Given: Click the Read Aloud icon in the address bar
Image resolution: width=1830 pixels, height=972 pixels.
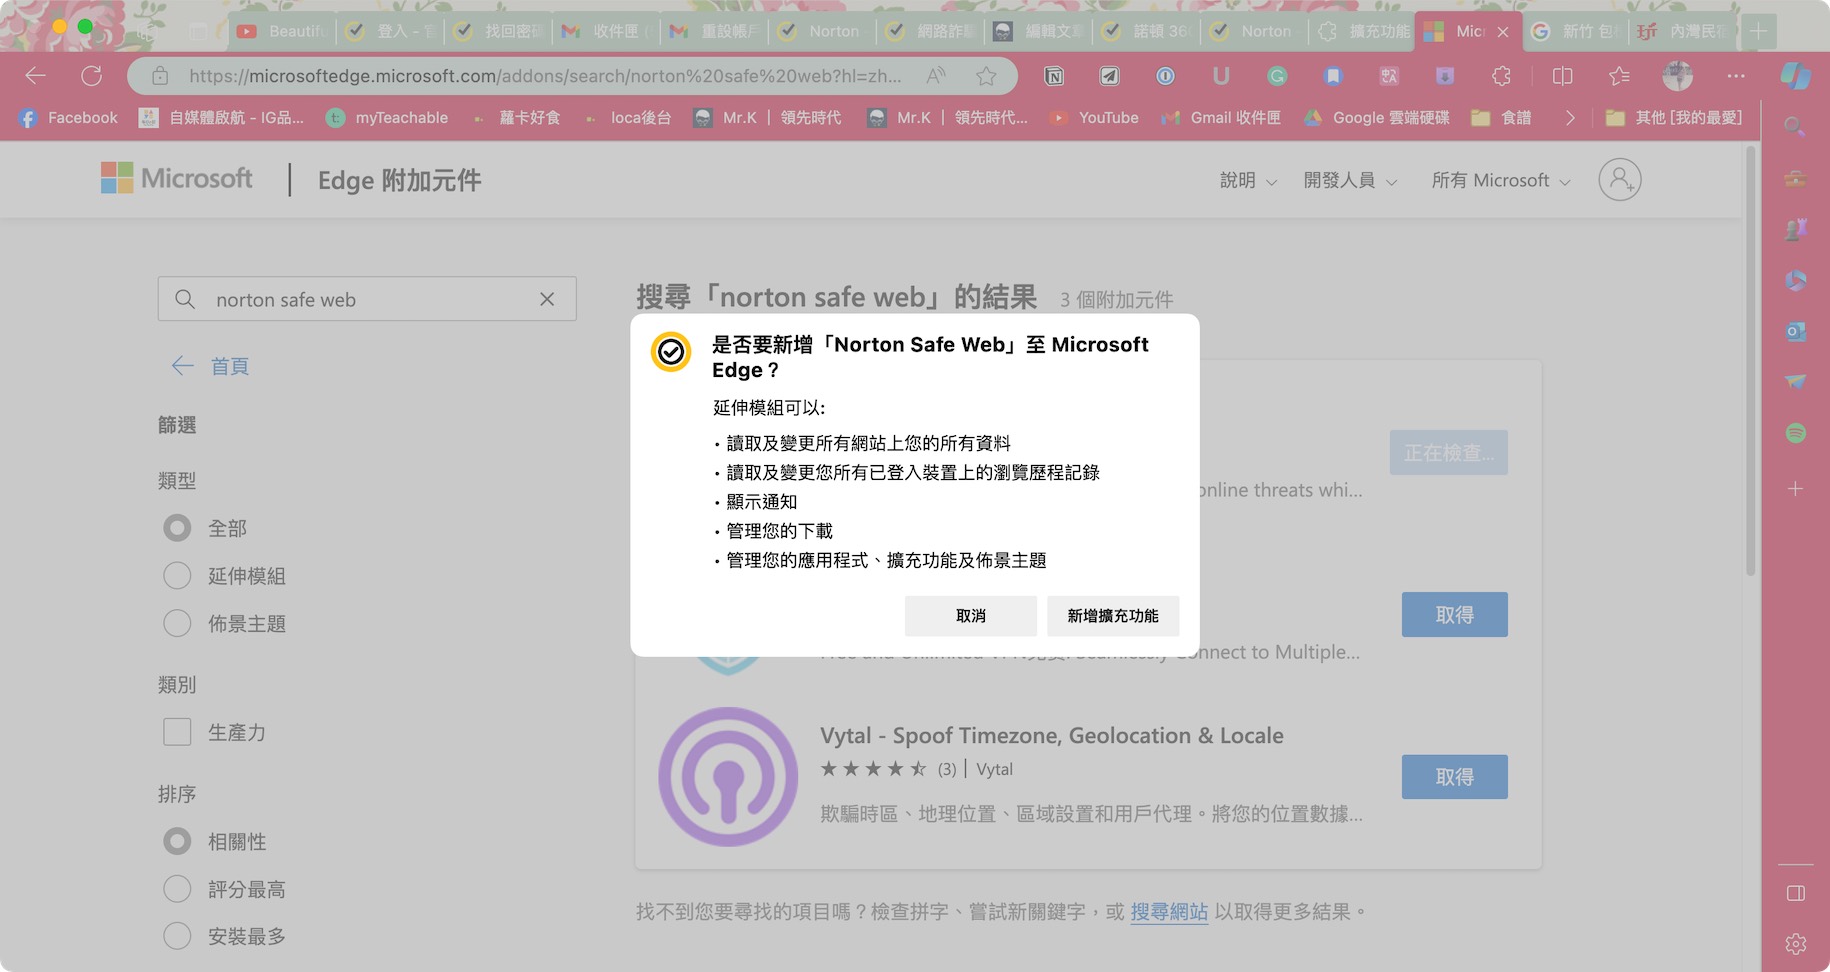Looking at the screenshot, I should (x=936, y=76).
